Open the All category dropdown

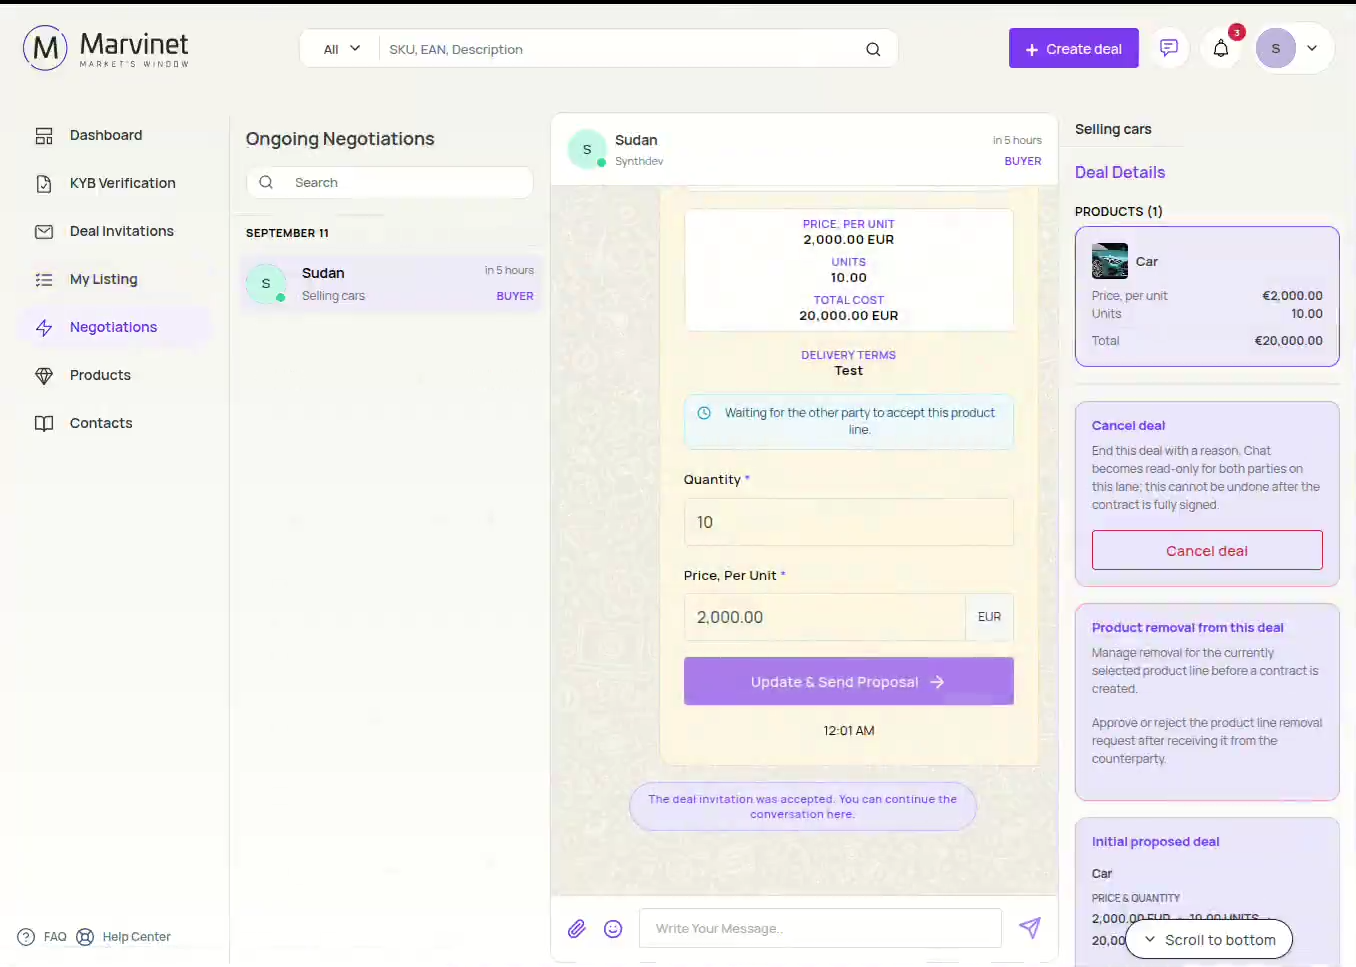(x=341, y=49)
